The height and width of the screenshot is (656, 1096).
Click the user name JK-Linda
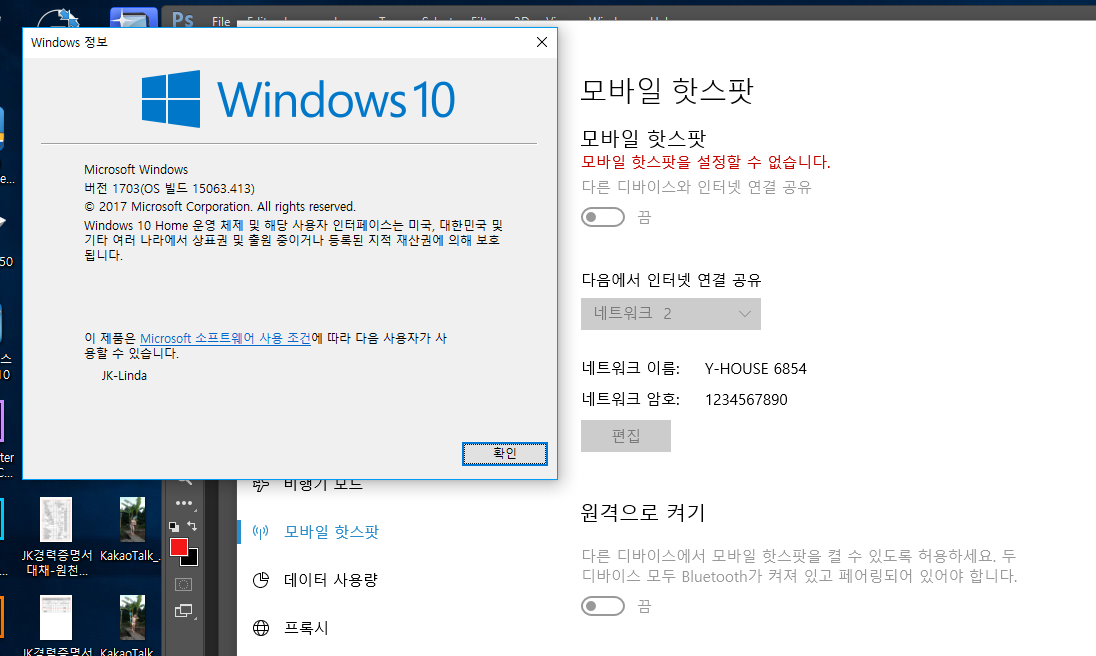[x=124, y=375]
